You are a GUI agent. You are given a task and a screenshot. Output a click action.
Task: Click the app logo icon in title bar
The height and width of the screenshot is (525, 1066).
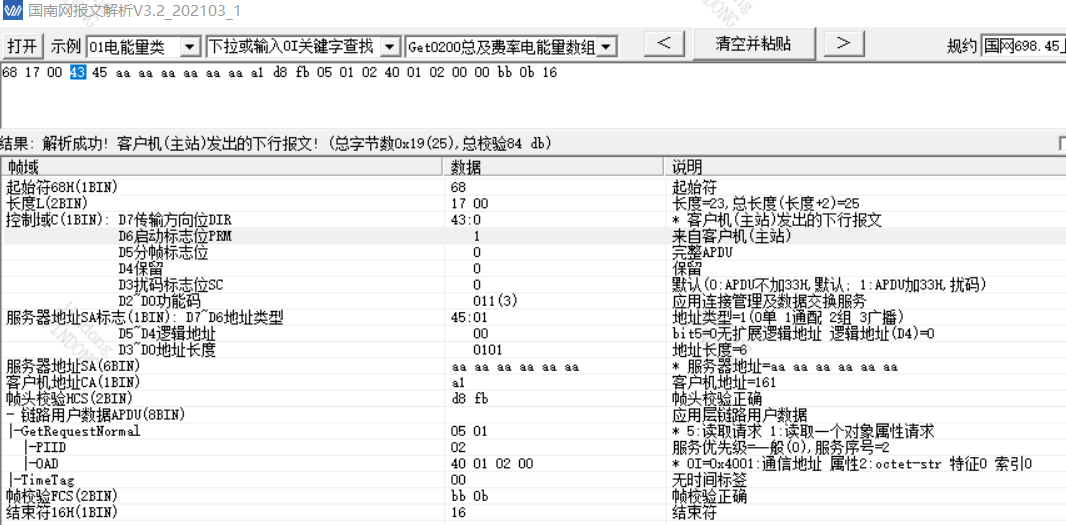tap(12, 12)
